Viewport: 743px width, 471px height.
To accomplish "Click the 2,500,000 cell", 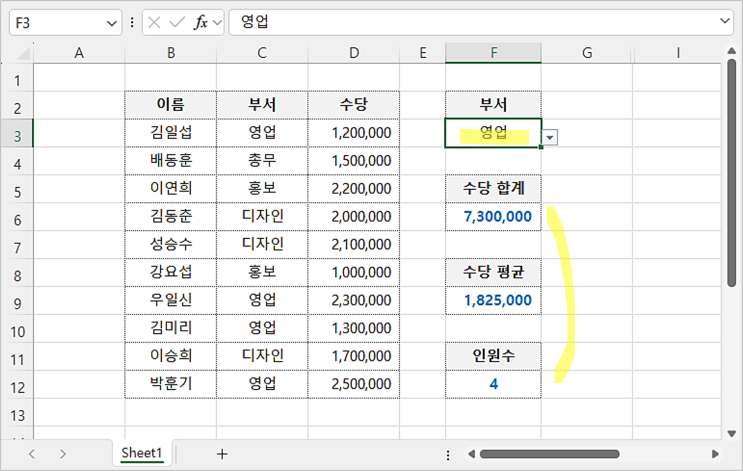I will [x=354, y=384].
